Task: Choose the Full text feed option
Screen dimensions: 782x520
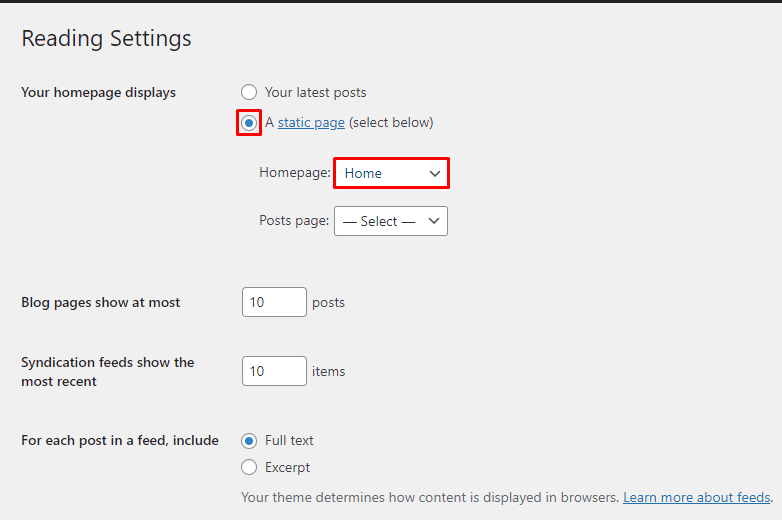Action: tap(249, 441)
